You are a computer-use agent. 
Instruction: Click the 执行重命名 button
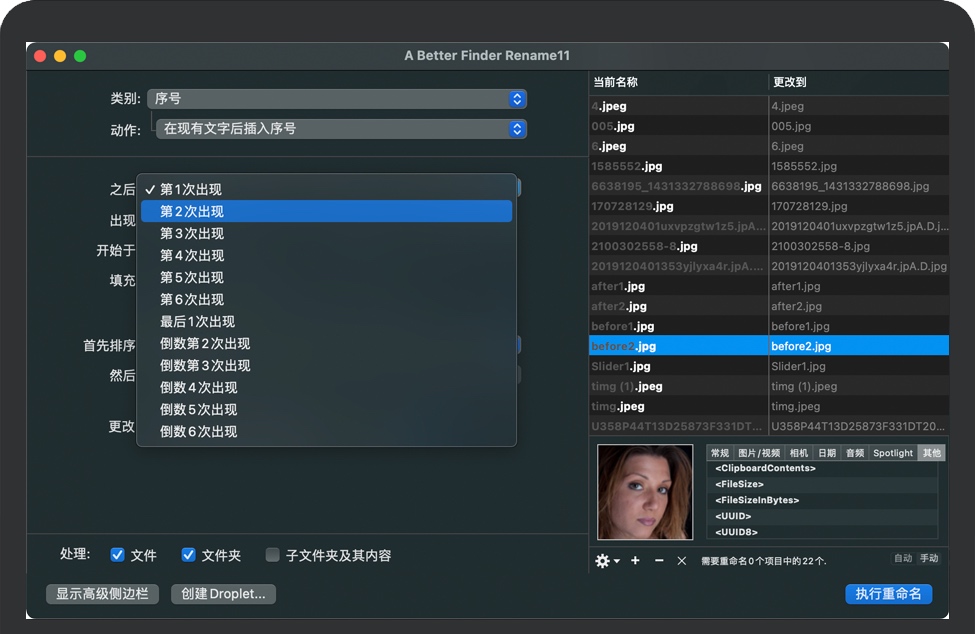888,593
